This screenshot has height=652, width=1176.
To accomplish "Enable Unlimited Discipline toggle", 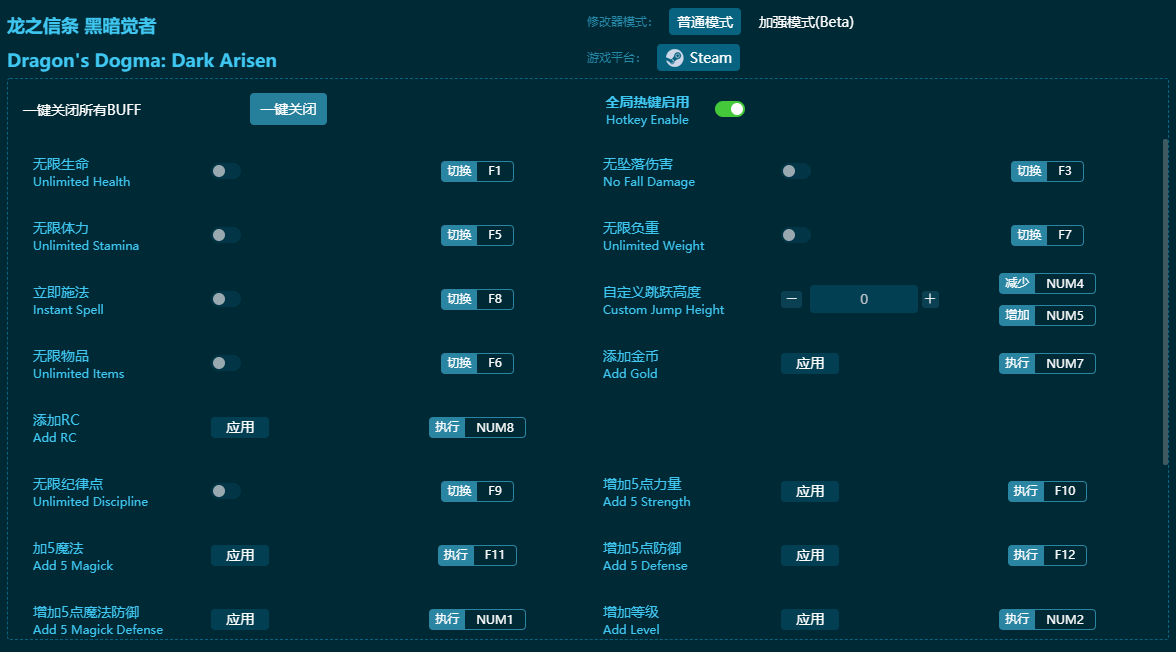I will pyautogui.click(x=226, y=491).
